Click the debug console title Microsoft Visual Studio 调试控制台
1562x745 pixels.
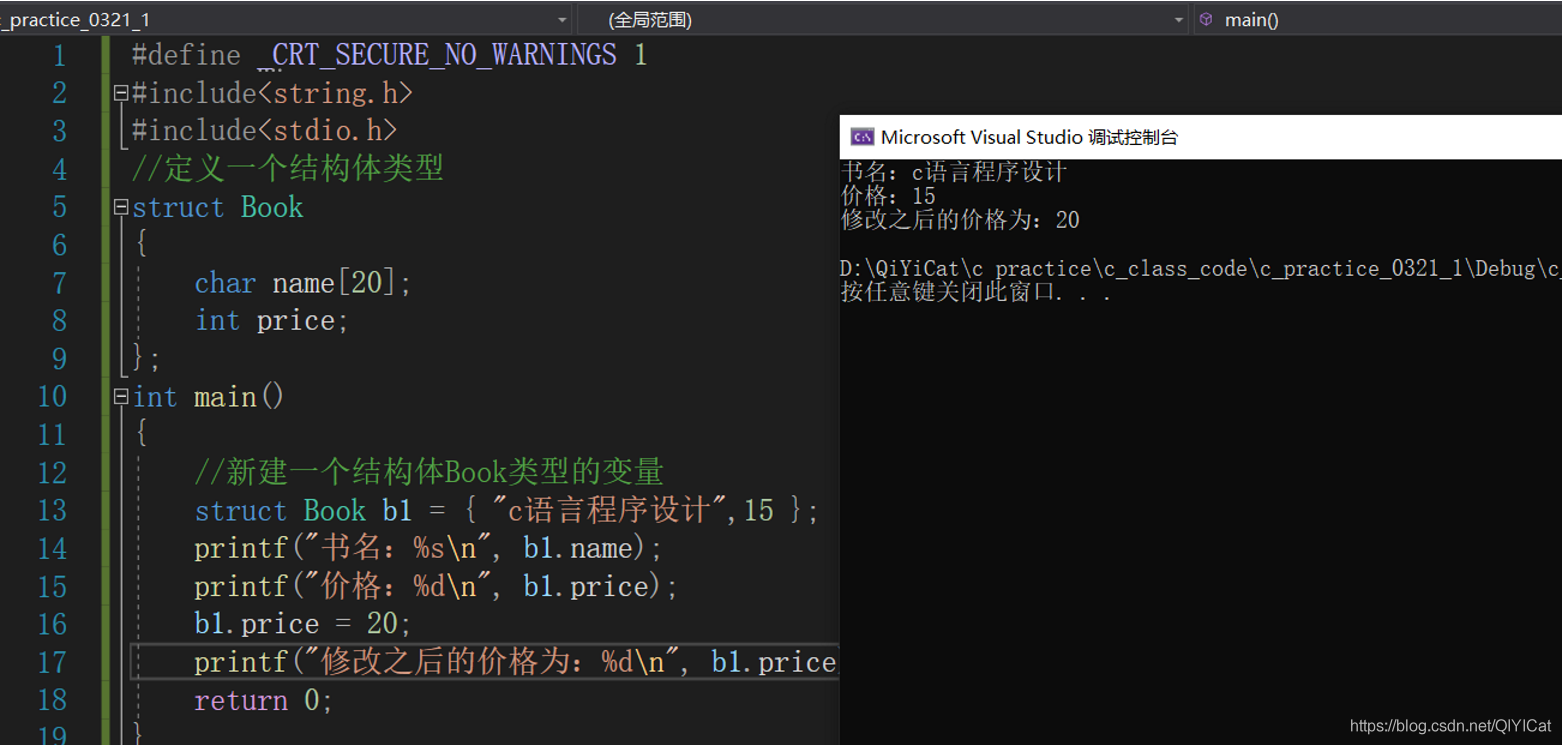coord(1030,137)
